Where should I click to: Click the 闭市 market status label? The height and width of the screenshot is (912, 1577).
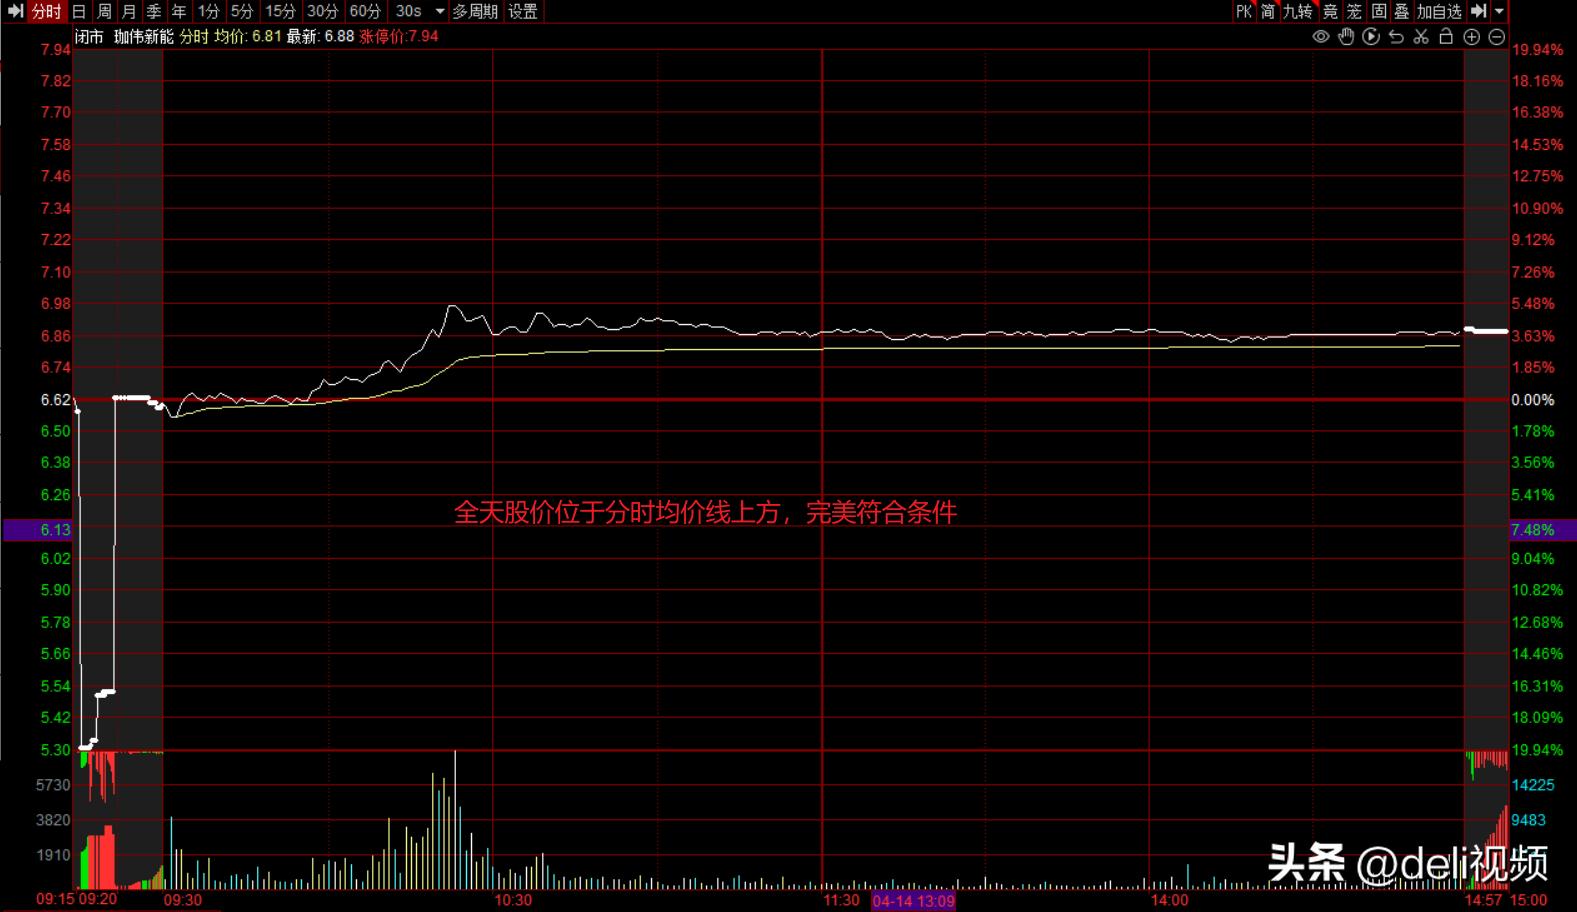pyautogui.click(x=89, y=36)
